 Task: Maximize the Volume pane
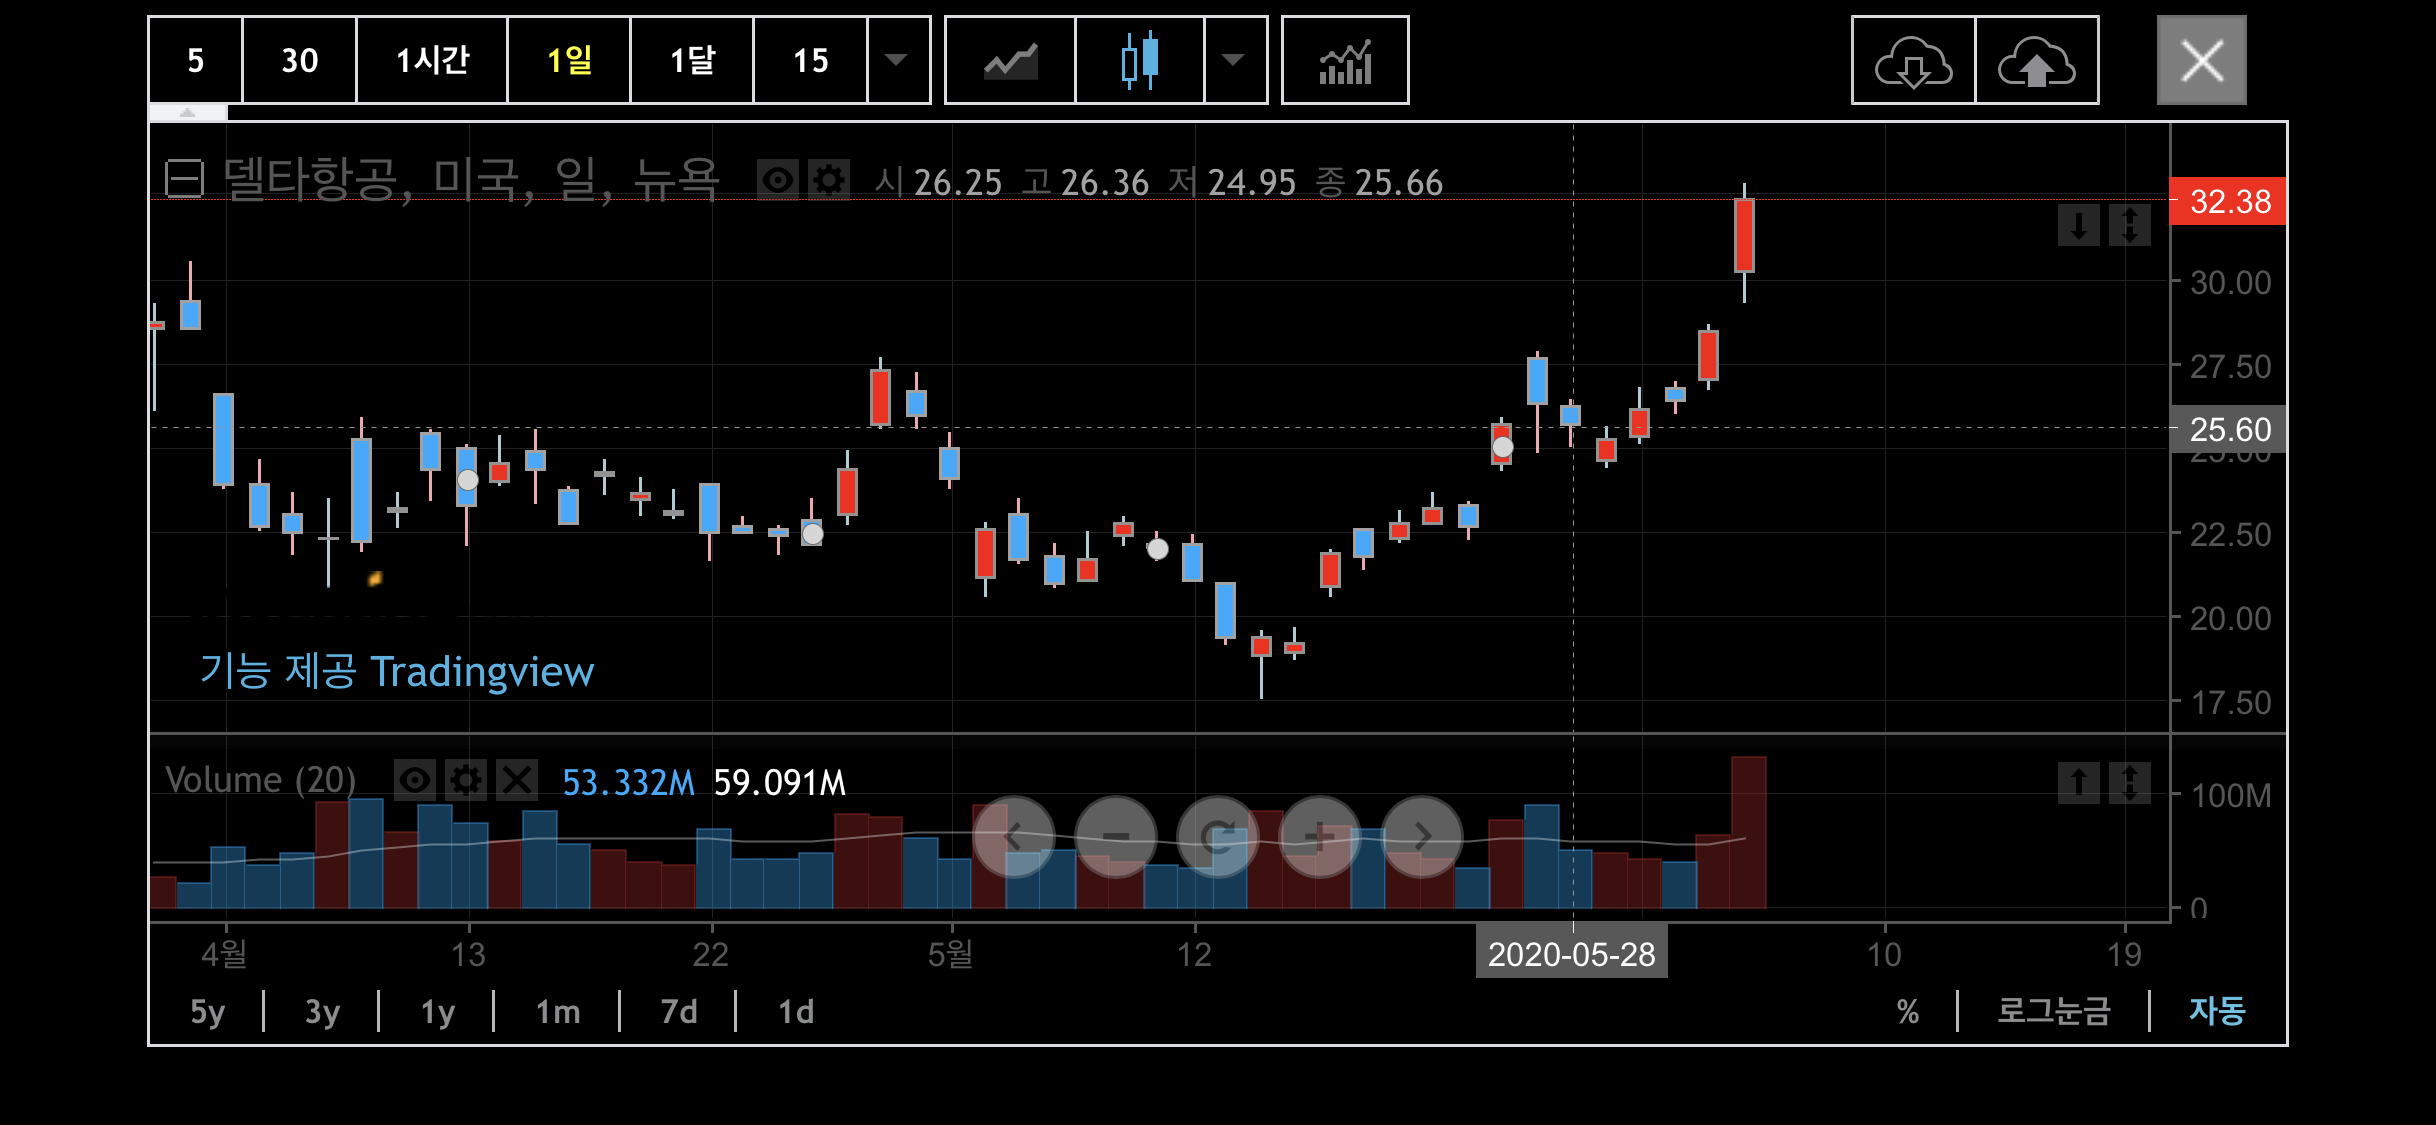2130,782
